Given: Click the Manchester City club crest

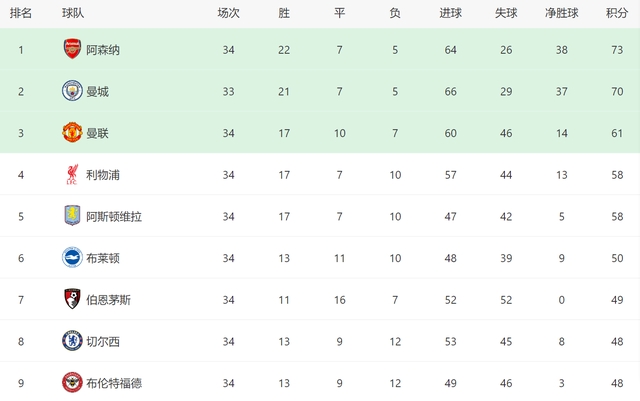Looking at the screenshot, I should click(72, 91).
